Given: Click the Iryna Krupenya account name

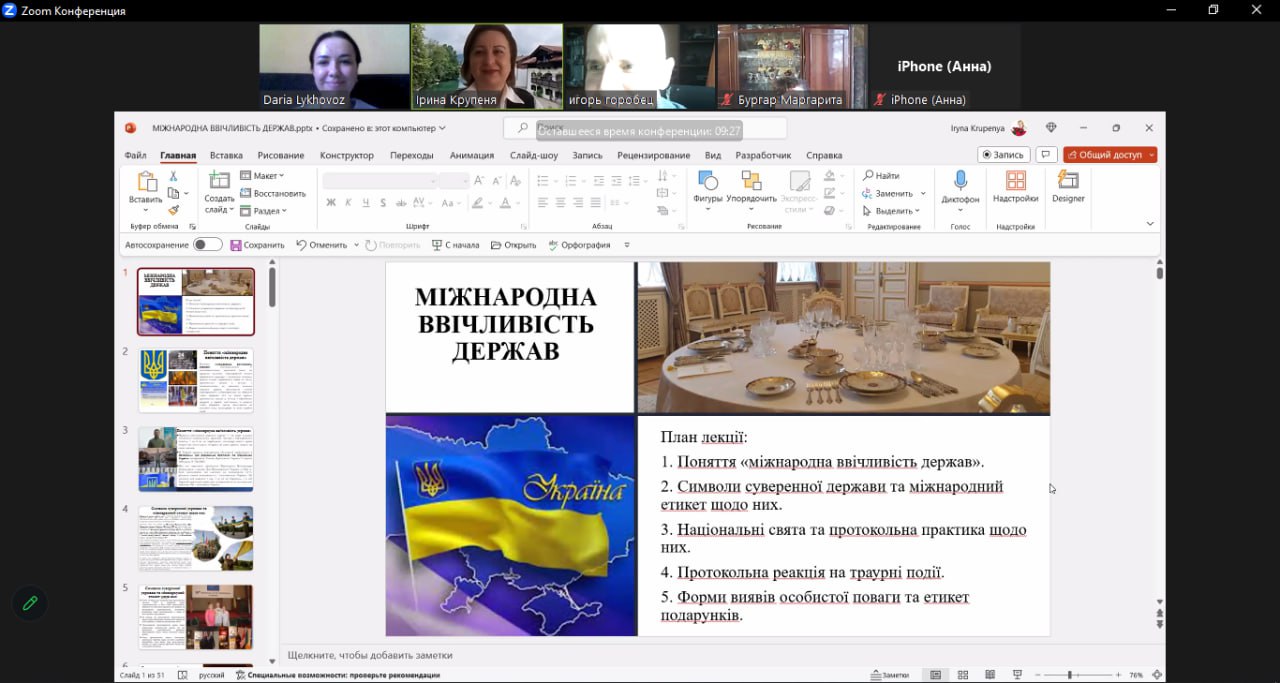Looking at the screenshot, I should (978, 128).
